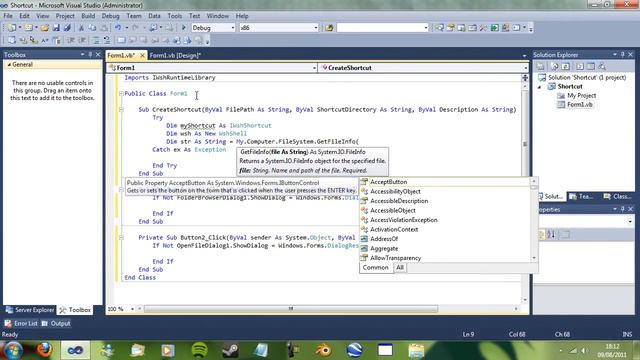Open the Tools menu

point(175,16)
